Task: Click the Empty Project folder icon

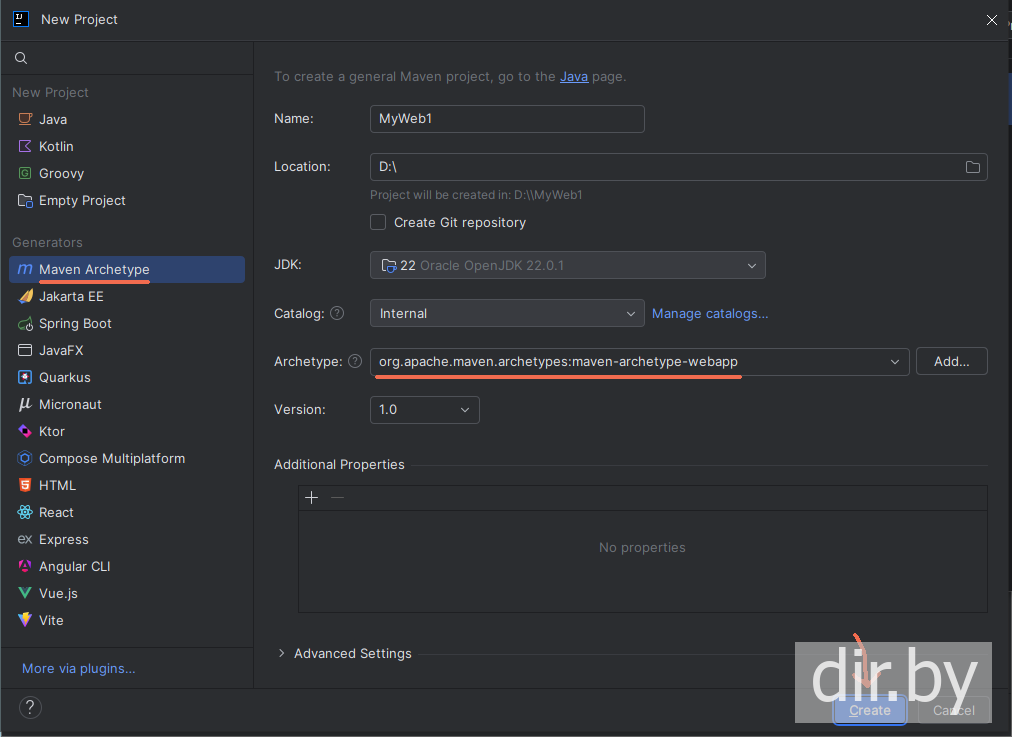Action: coord(25,201)
